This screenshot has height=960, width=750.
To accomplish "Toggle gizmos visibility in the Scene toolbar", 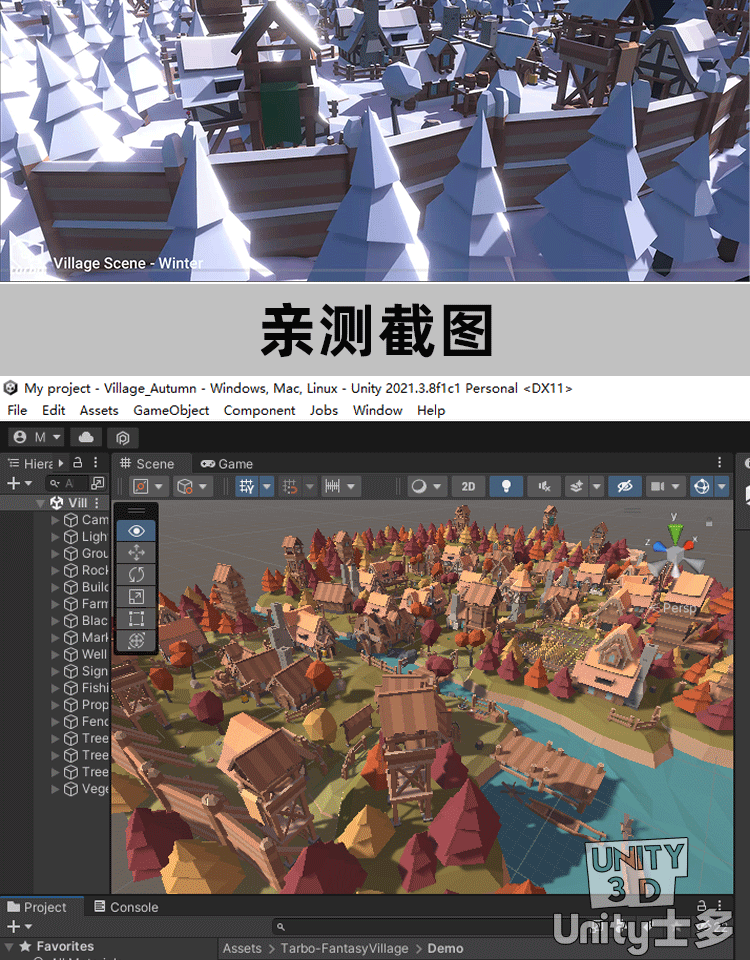I will click(702, 486).
